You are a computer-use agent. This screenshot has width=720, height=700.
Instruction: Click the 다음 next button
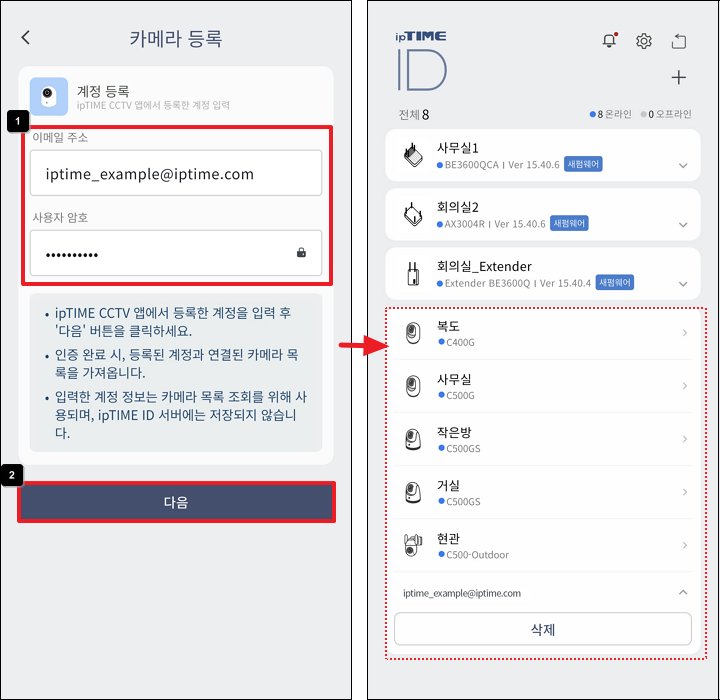[176, 502]
